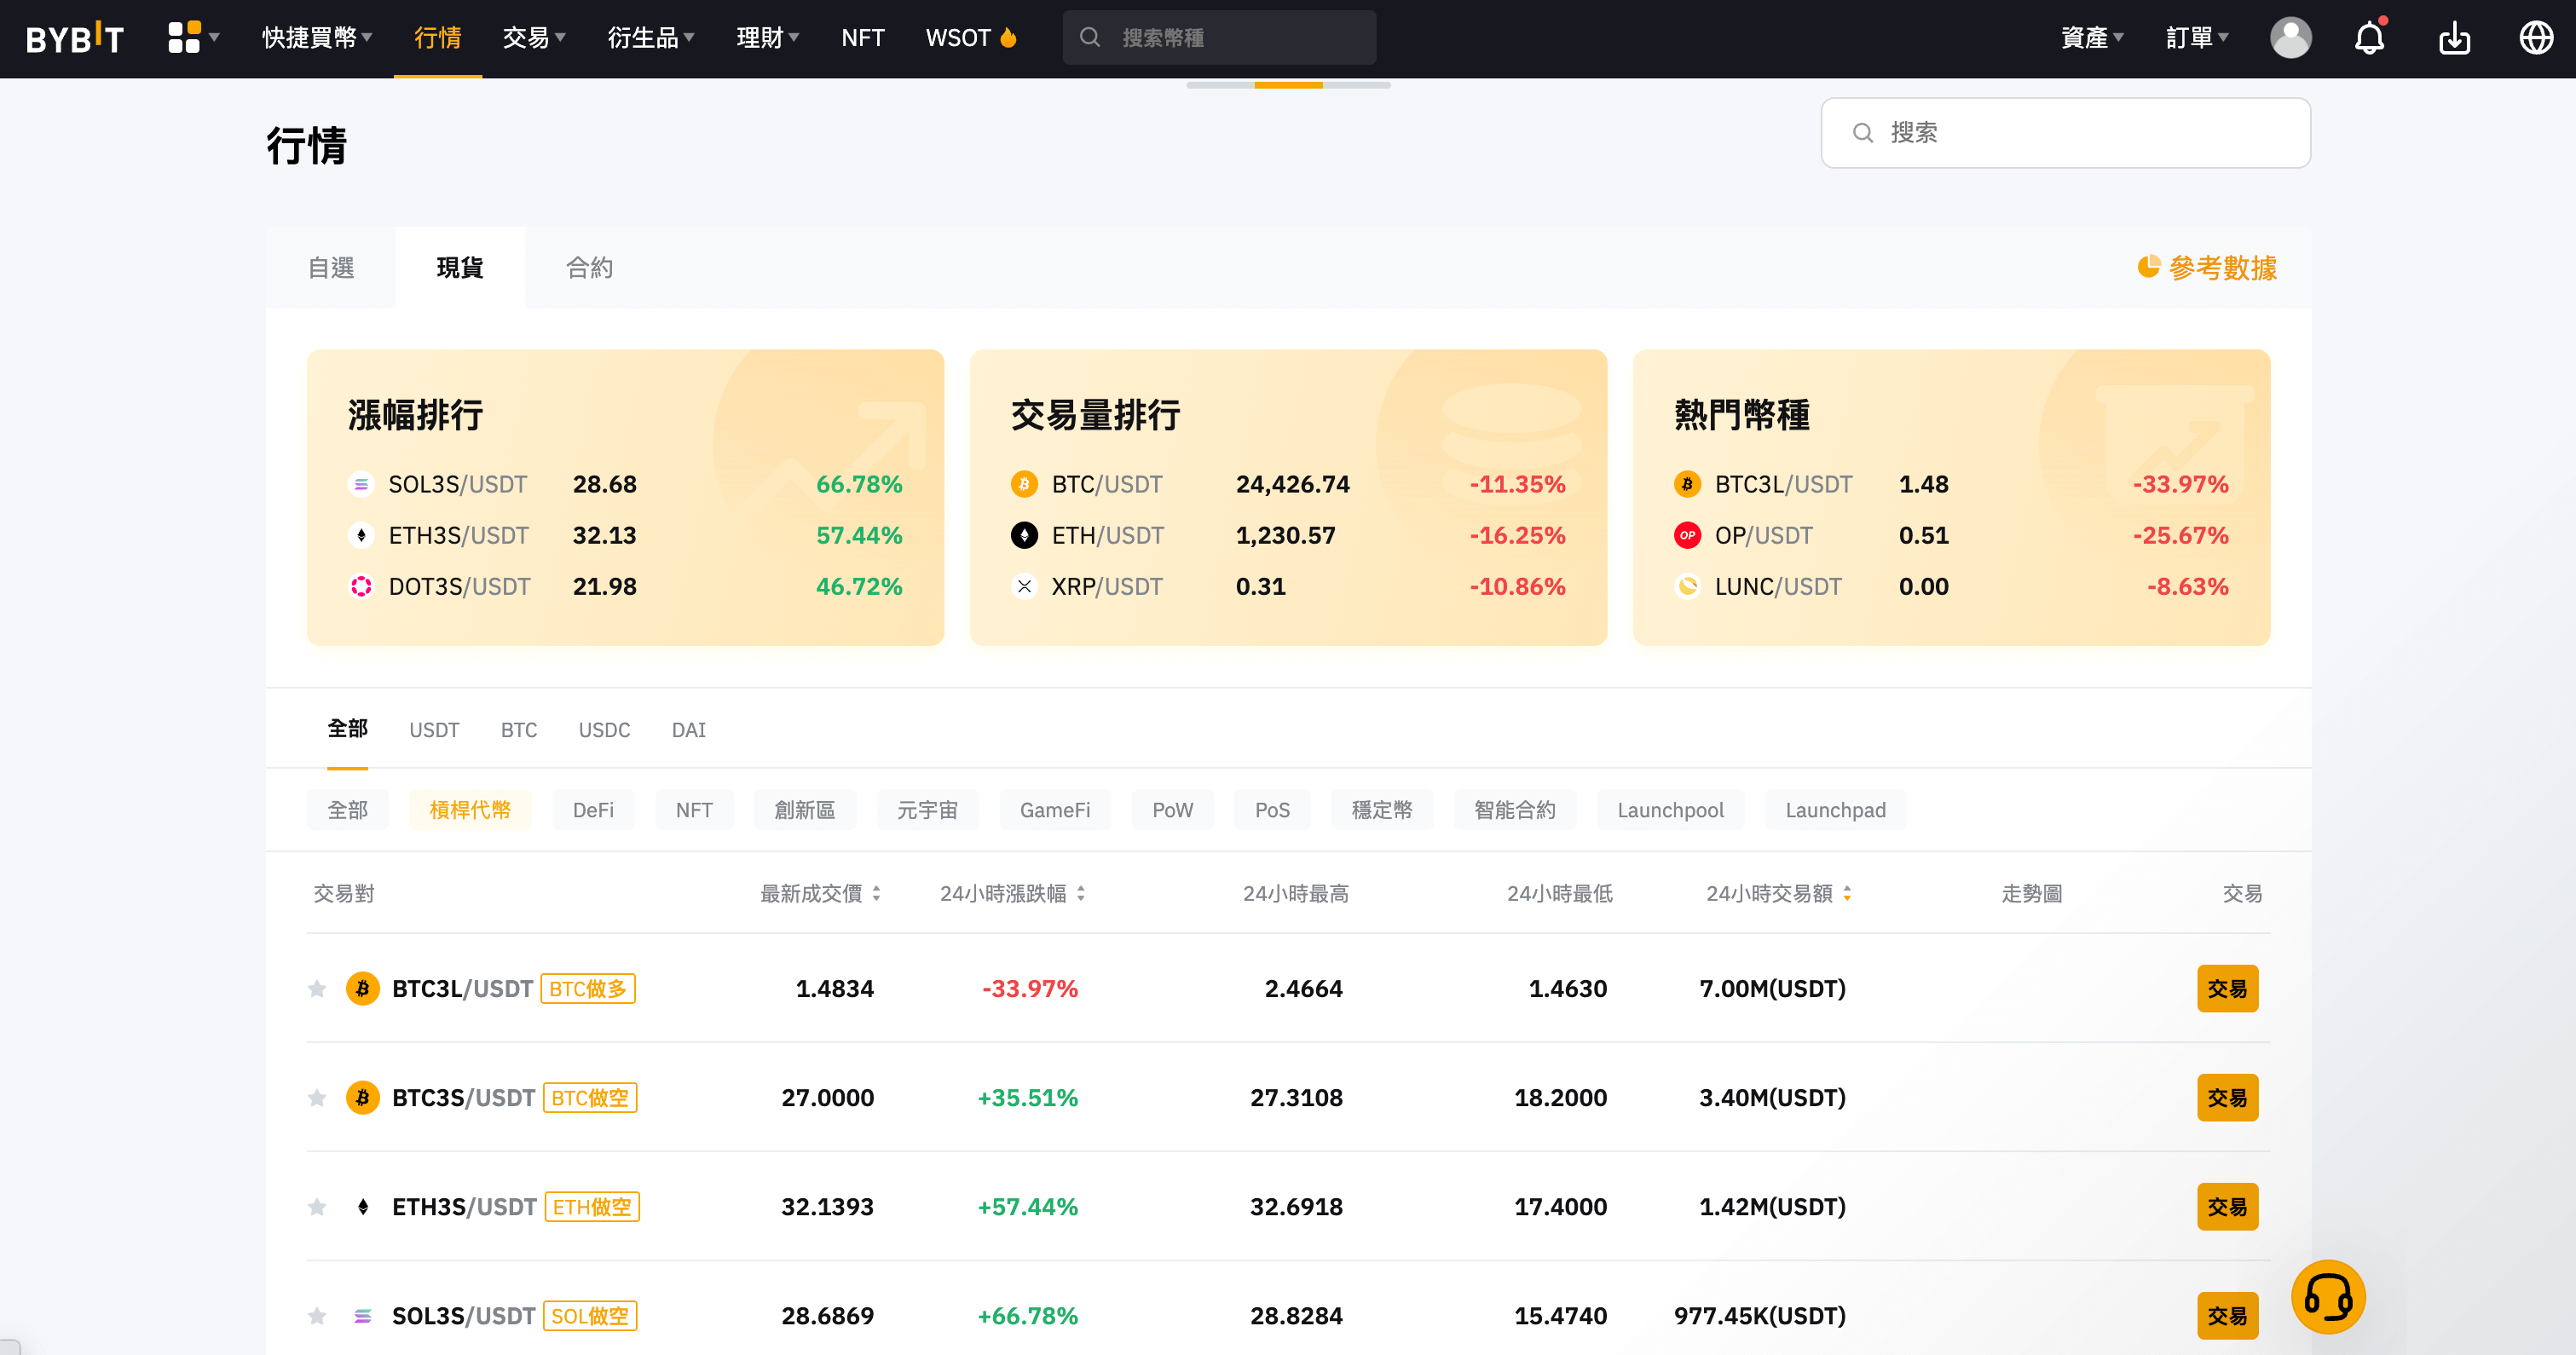2576x1355 pixels.
Task: Star the ETH3S/USDT trading pair
Action: point(317,1207)
